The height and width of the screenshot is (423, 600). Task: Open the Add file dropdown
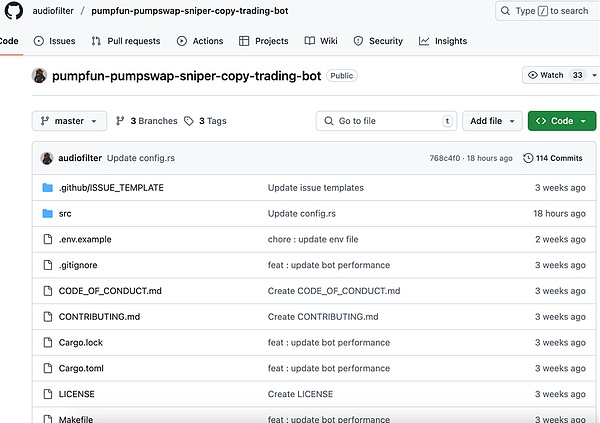(492, 121)
